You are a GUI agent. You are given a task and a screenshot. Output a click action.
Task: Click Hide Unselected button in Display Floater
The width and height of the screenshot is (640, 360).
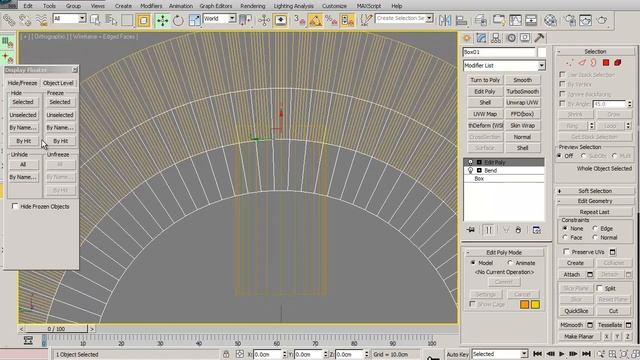click(x=23, y=115)
